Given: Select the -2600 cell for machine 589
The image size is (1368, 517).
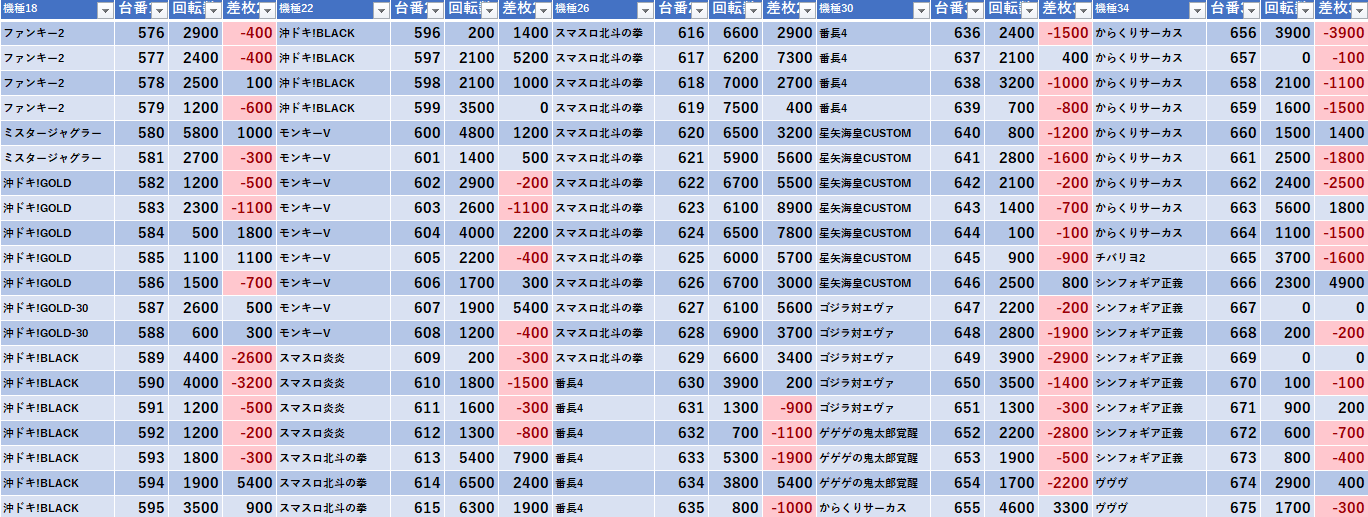Looking at the screenshot, I should [x=249, y=358].
